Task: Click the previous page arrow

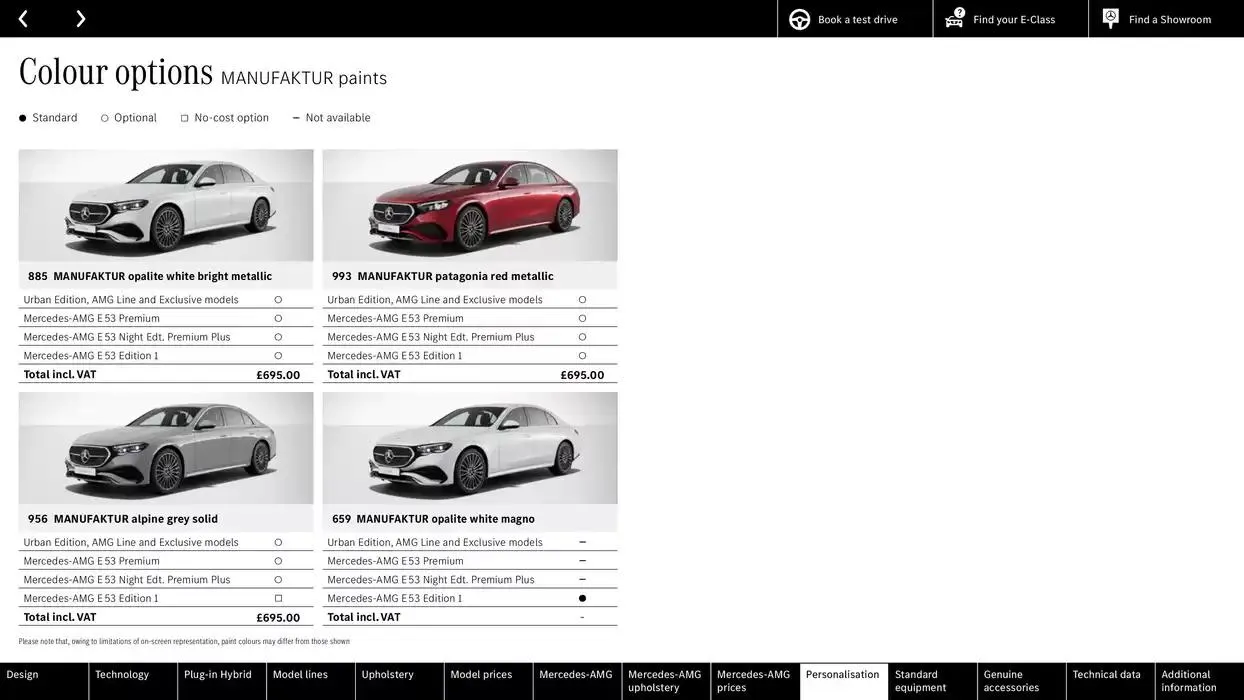Action: tap(20, 17)
